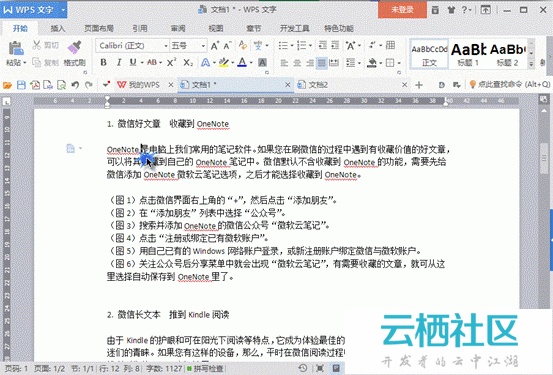Switch to the 页面布局 ribbon tab
Viewport: 553px width, 375px height.
click(x=99, y=28)
